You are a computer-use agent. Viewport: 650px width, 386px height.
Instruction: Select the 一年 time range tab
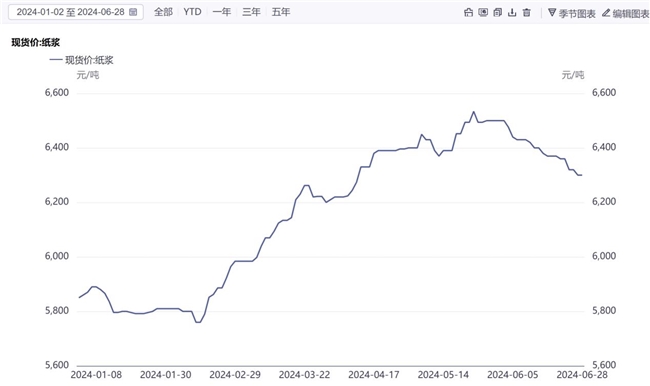(x=222, y=12)
